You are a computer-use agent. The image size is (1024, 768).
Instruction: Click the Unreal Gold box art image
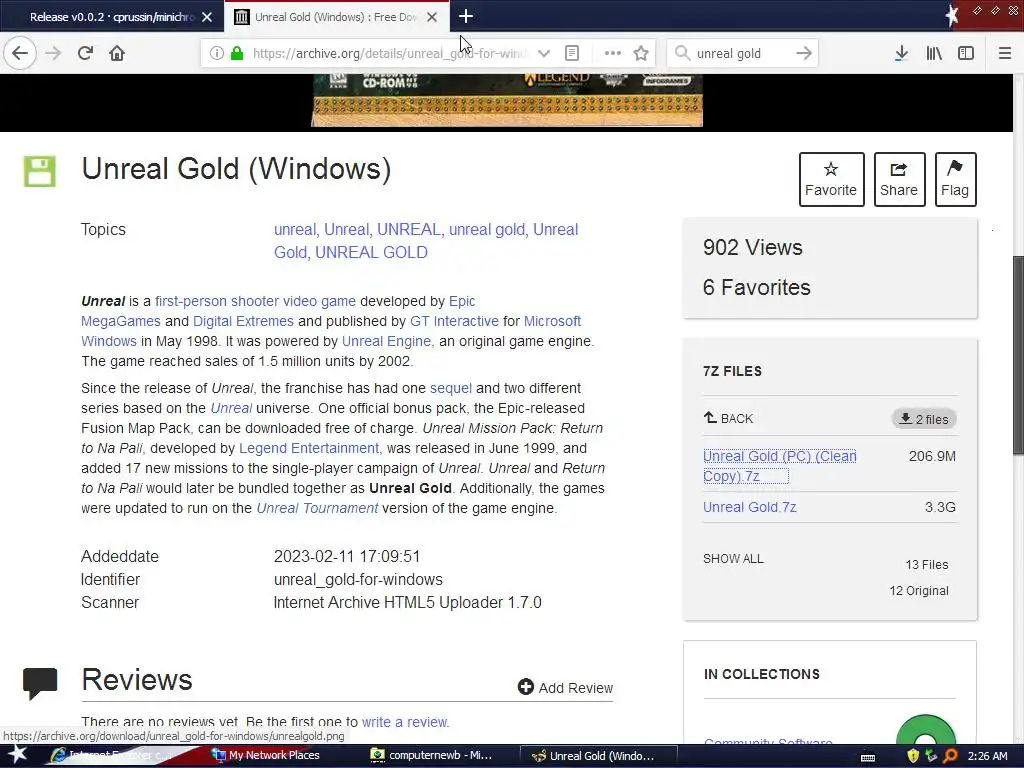(507, 100)
